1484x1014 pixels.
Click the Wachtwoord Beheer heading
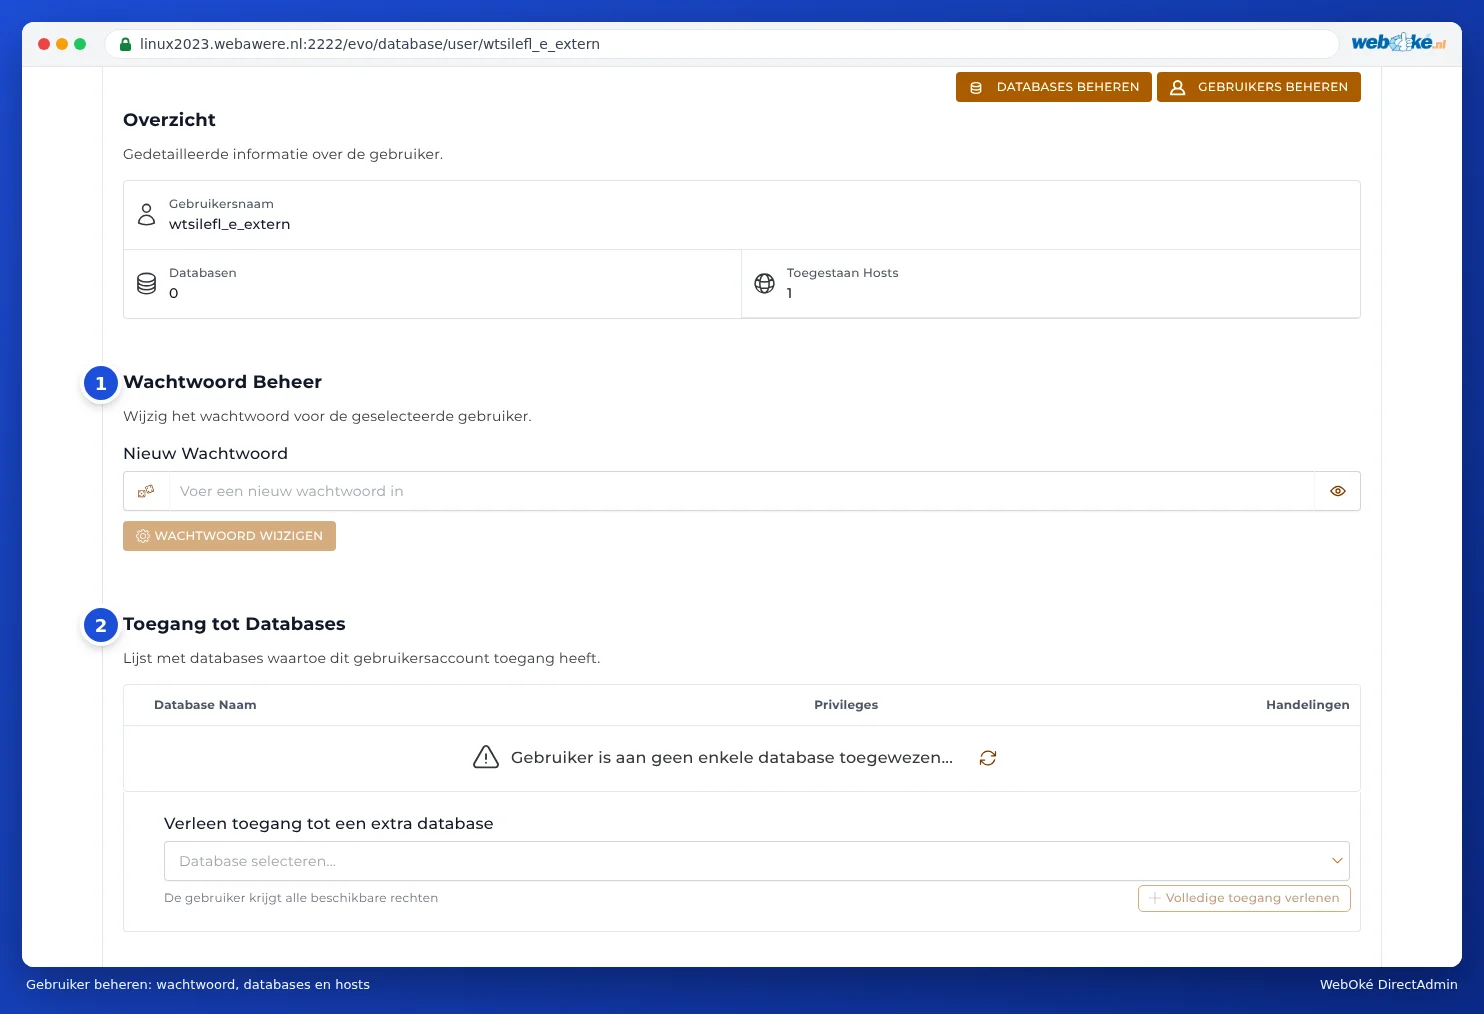pos(222,382)
